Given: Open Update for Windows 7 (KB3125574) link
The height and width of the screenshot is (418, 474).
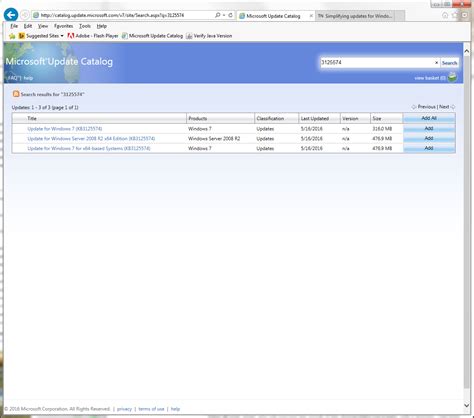Looking at the screenshot, I should click(65, 129).
